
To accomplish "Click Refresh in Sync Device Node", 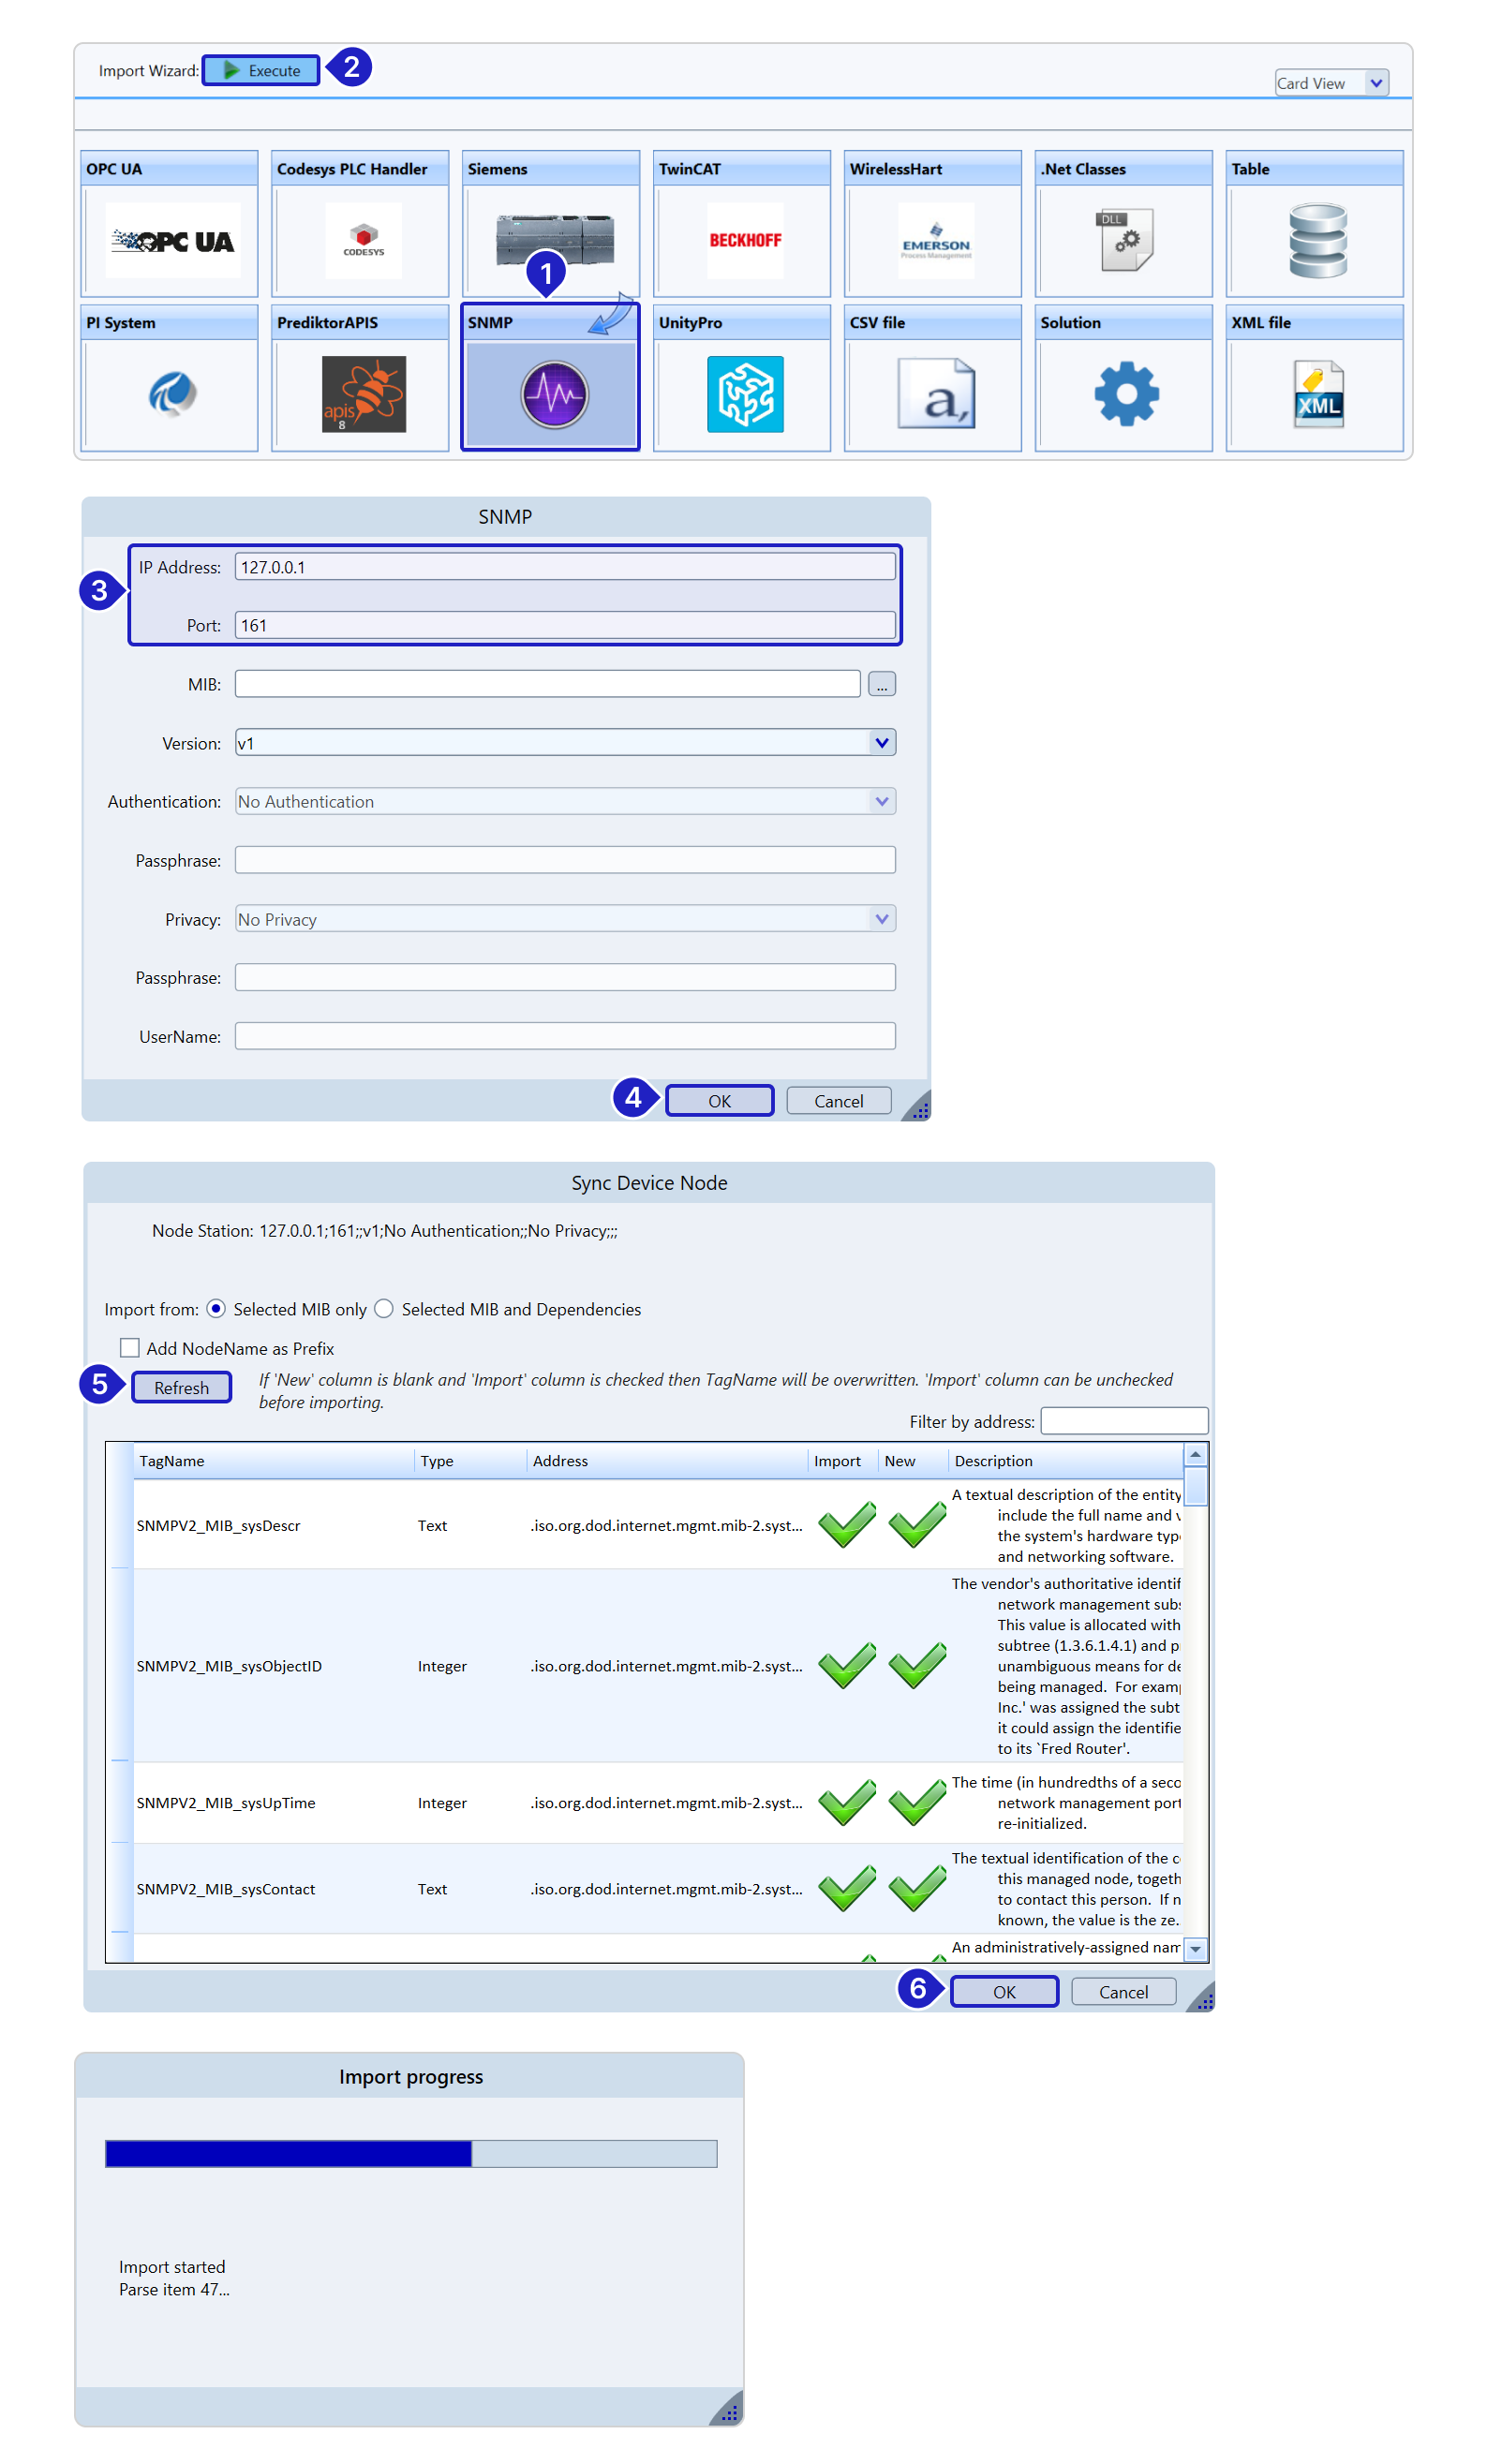I will point(181,1387).
